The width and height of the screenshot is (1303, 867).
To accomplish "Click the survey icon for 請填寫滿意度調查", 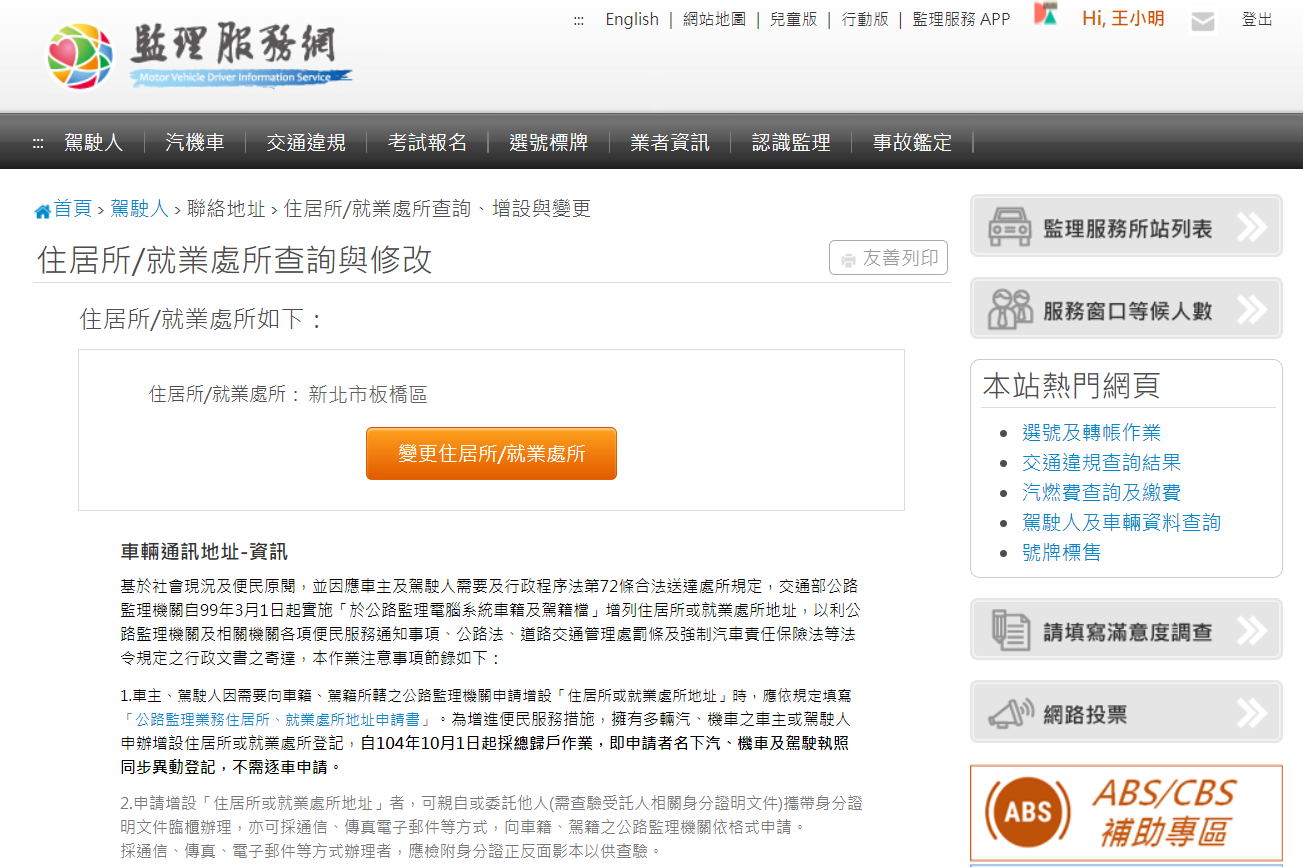I will click(x=1009, y=630).
